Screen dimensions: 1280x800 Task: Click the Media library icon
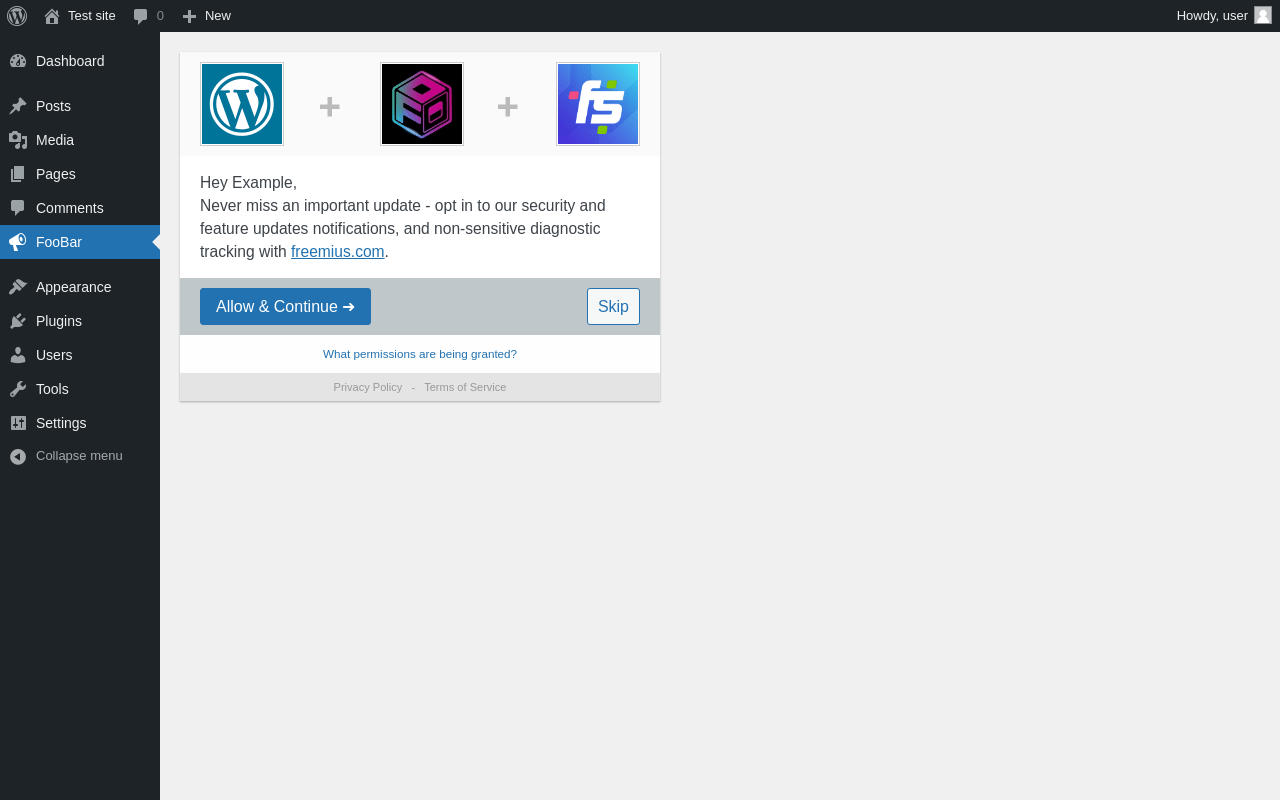pyautogui.click(x=18, y=140)
